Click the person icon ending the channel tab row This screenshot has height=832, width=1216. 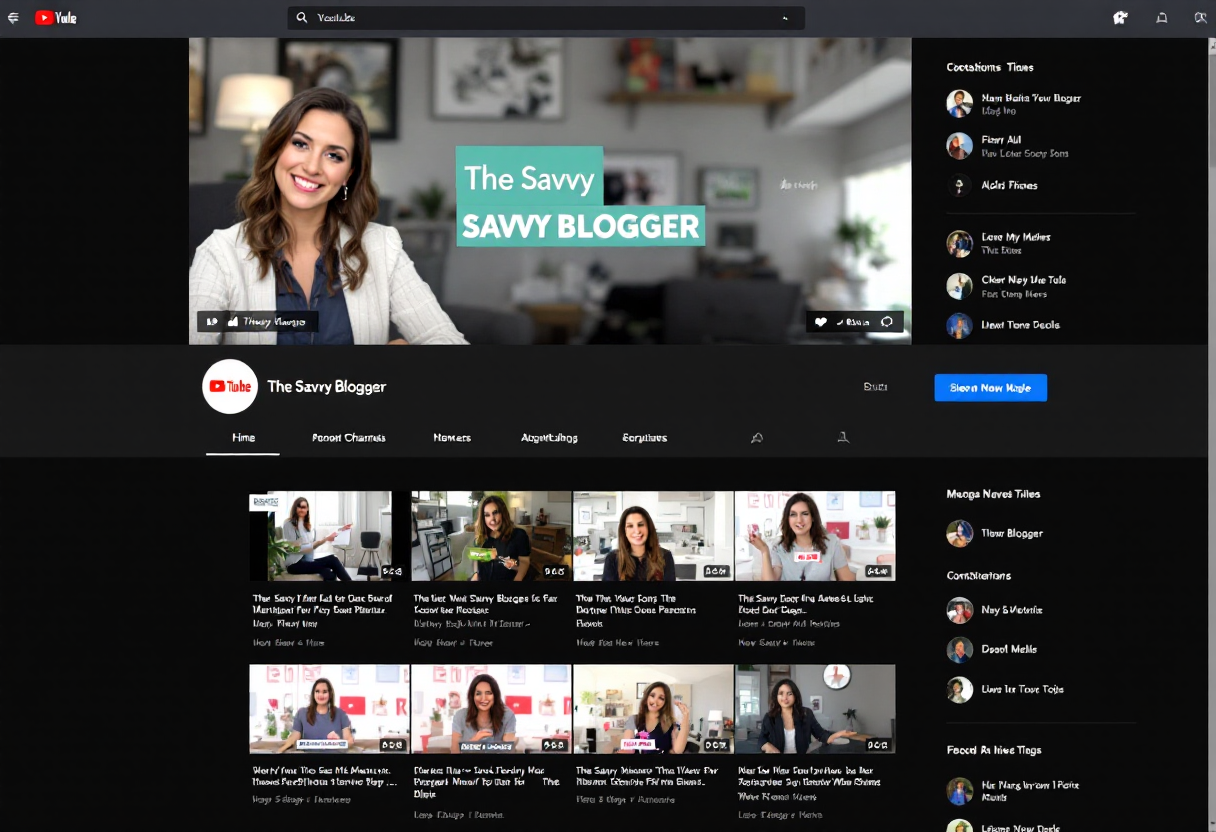pyautogui.click(x=843, y=437)
